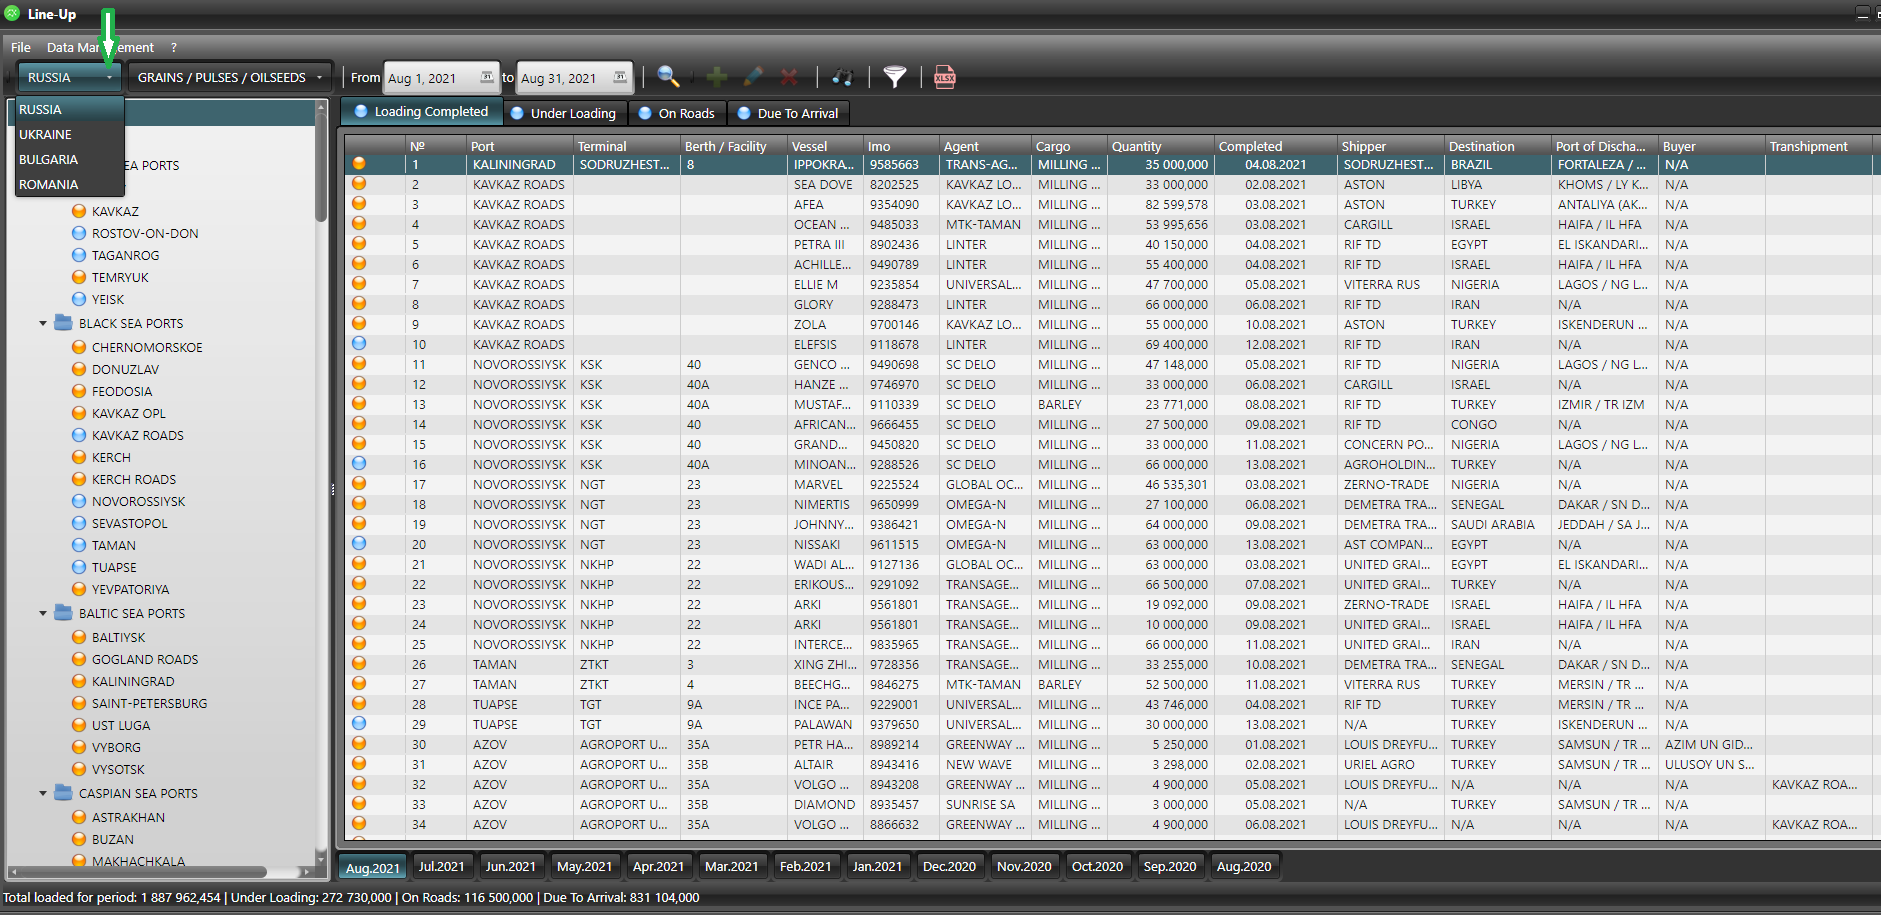Click the ports tree vertical scrollbar thumb
Screen dimensions: 1881x915
click(x=321, y=167)
